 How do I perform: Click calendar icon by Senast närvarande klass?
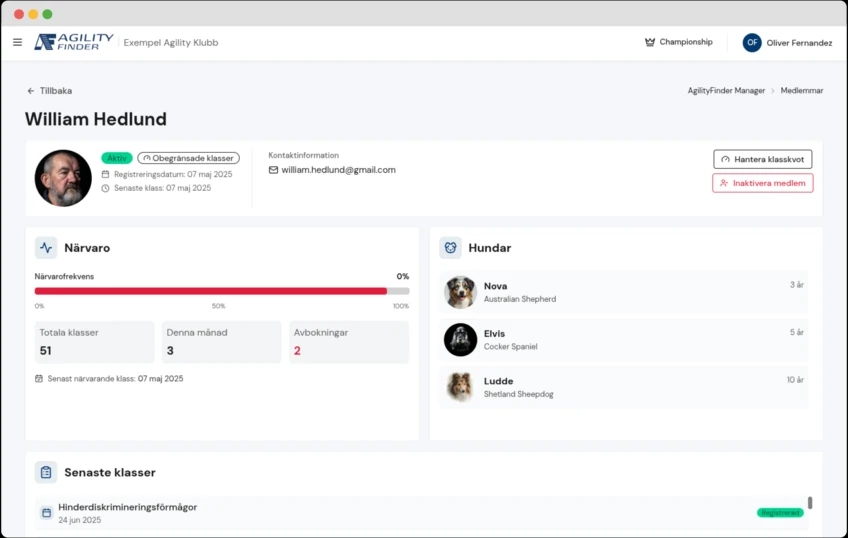tap(39, 378)
